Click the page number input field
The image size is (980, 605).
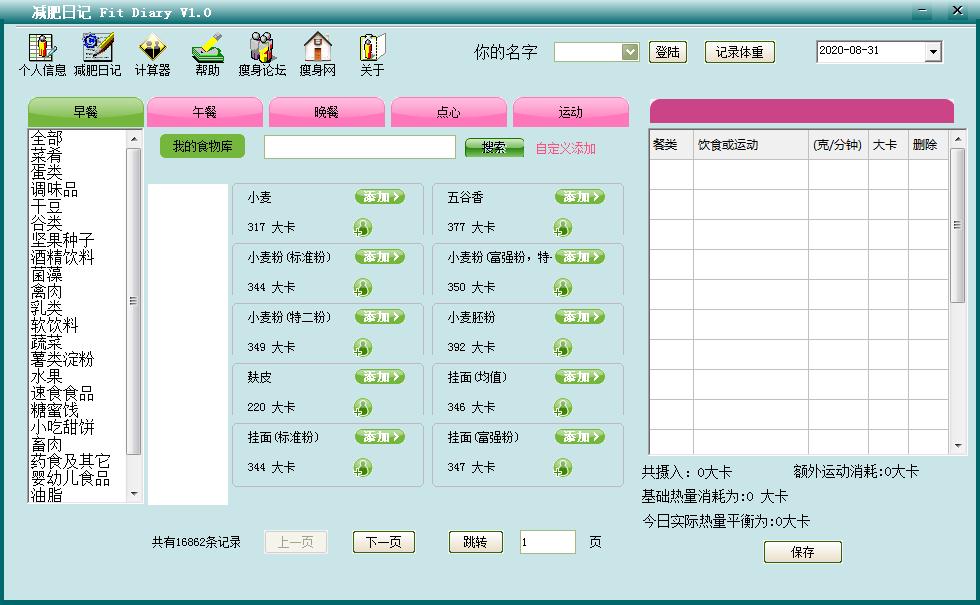[x=546, y=542]
